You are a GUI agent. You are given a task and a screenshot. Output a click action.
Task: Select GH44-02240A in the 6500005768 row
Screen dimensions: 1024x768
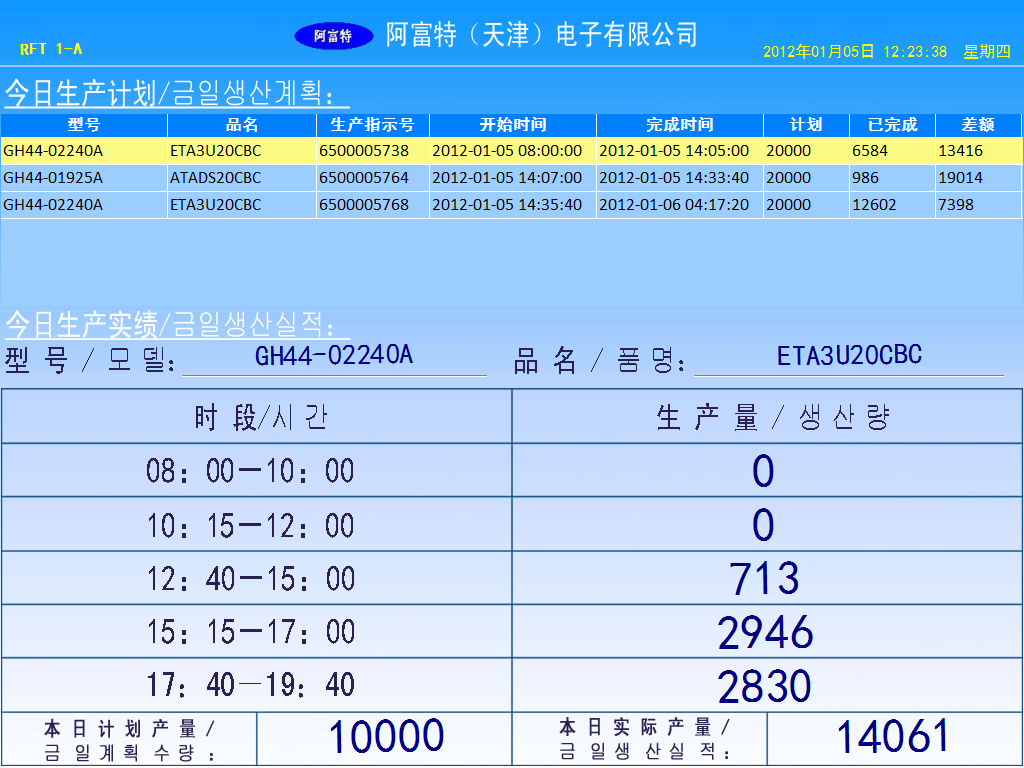click(x=84, y=205)
